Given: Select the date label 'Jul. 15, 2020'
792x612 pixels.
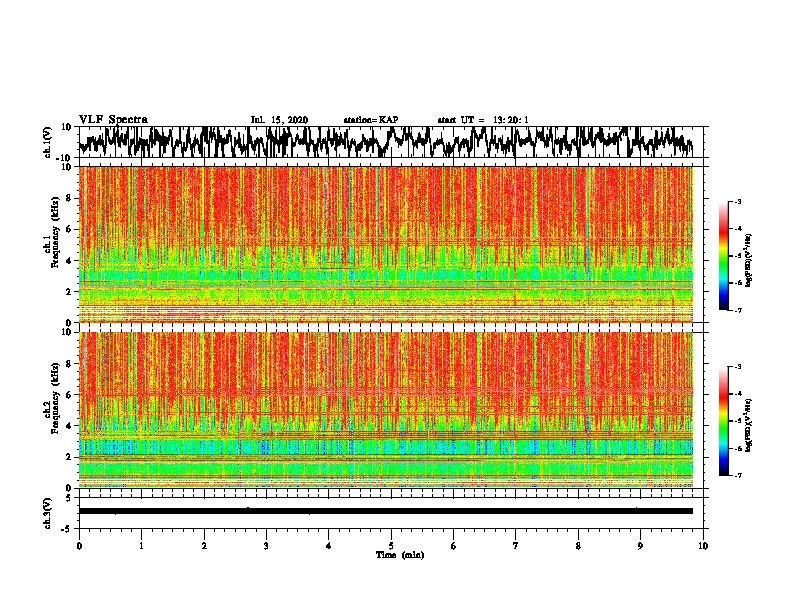Looking at the screenshot, I should tap(279, 120).
